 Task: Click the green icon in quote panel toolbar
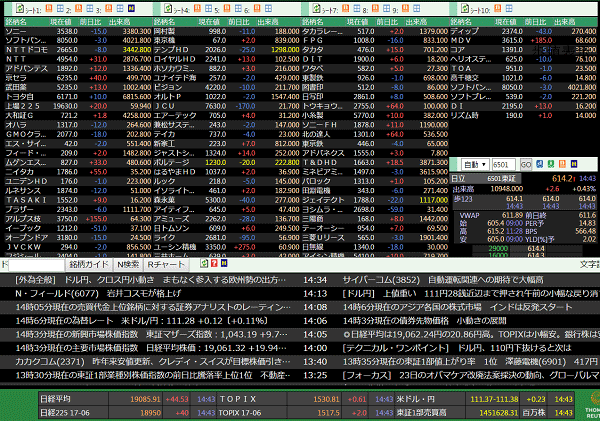[551, 164]
